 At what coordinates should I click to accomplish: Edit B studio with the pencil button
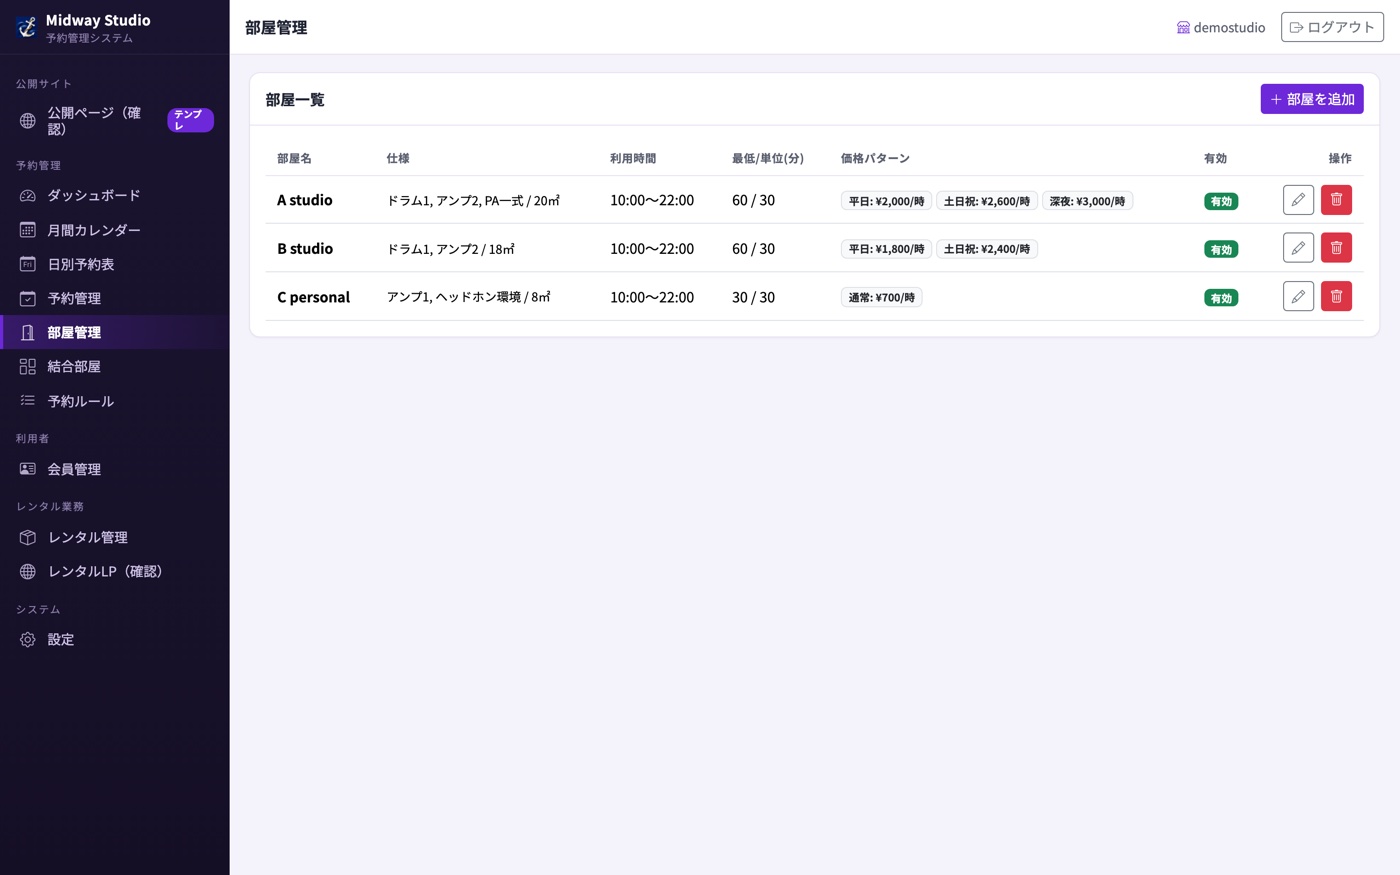1298,248
